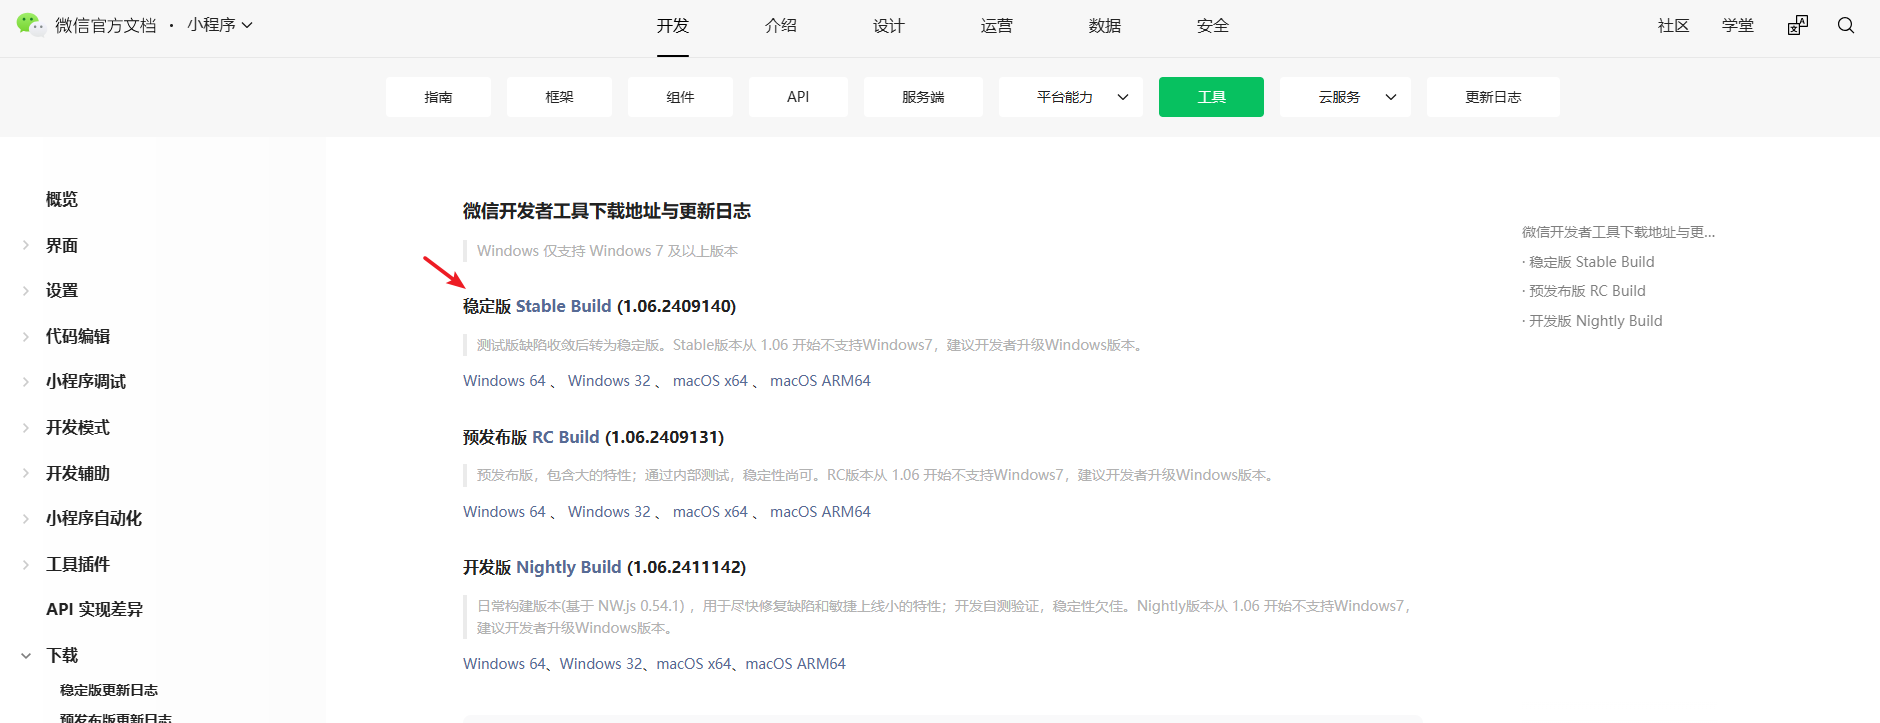Select the 更新日志 sub-navigation button

click(x=1493, y=97)
